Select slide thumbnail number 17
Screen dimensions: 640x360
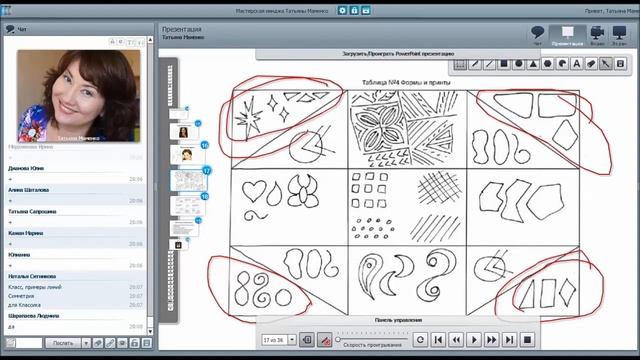(188, 180)
